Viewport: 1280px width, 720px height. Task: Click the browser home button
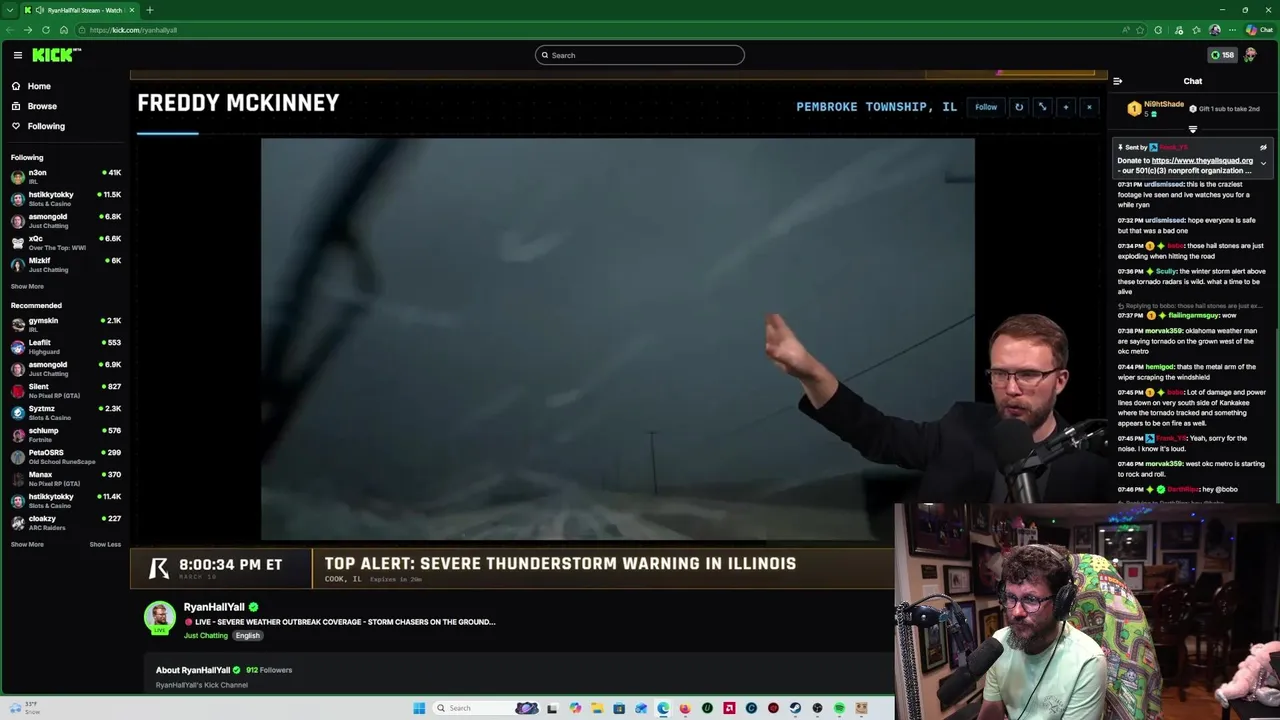[x=63, y=30]
